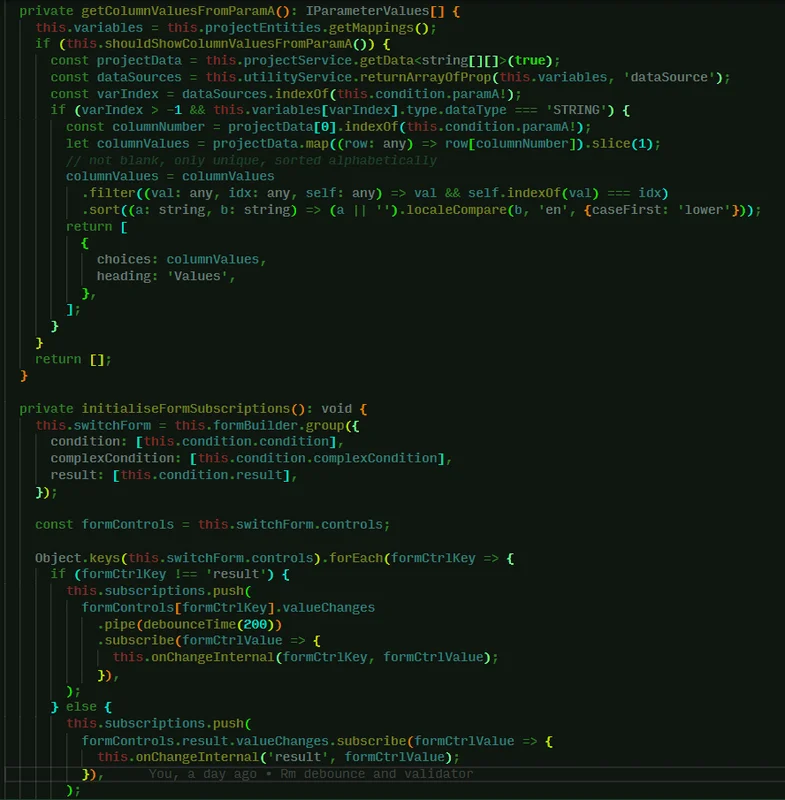This screenshot has width=785, height=800.
Task: Click the slice method call
Action: pyautogui.click(x=613, y=143)
